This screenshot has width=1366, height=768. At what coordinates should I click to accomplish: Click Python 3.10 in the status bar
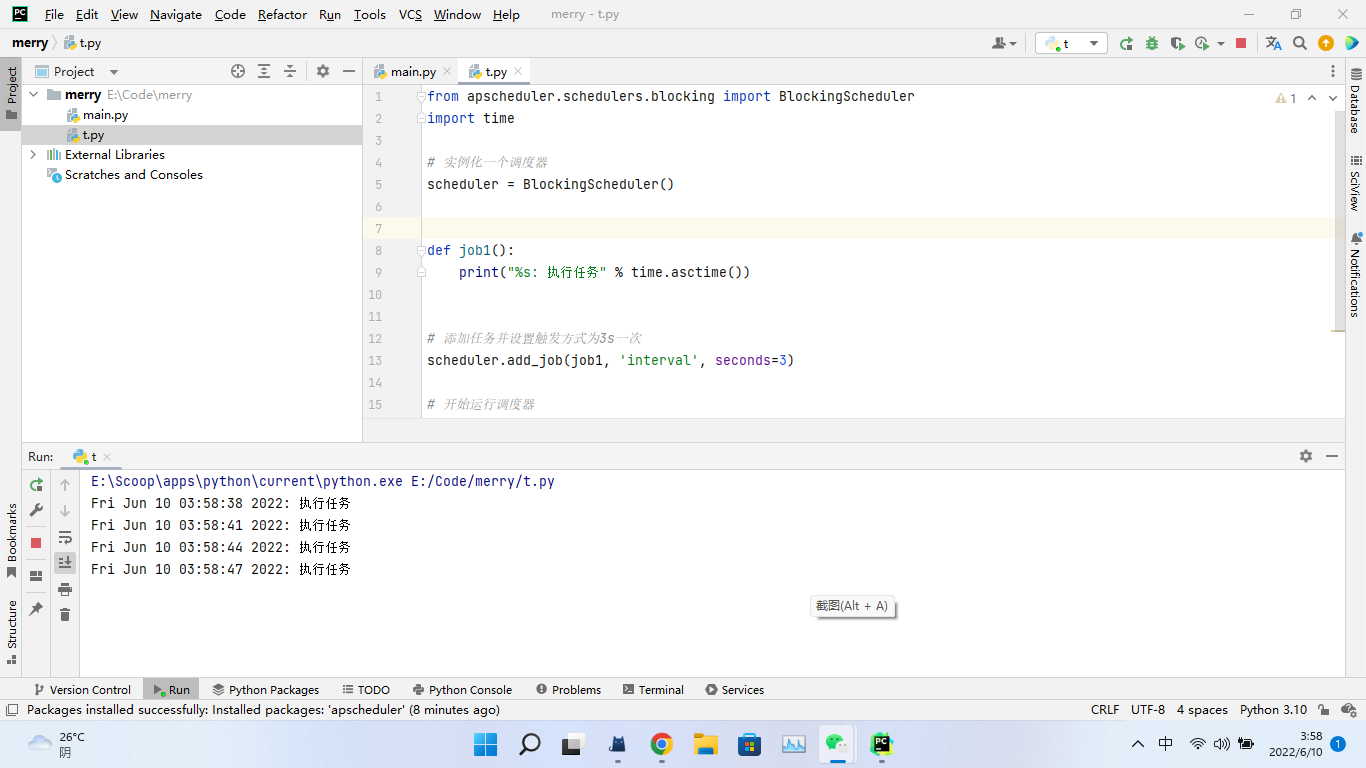[1272, 710]
